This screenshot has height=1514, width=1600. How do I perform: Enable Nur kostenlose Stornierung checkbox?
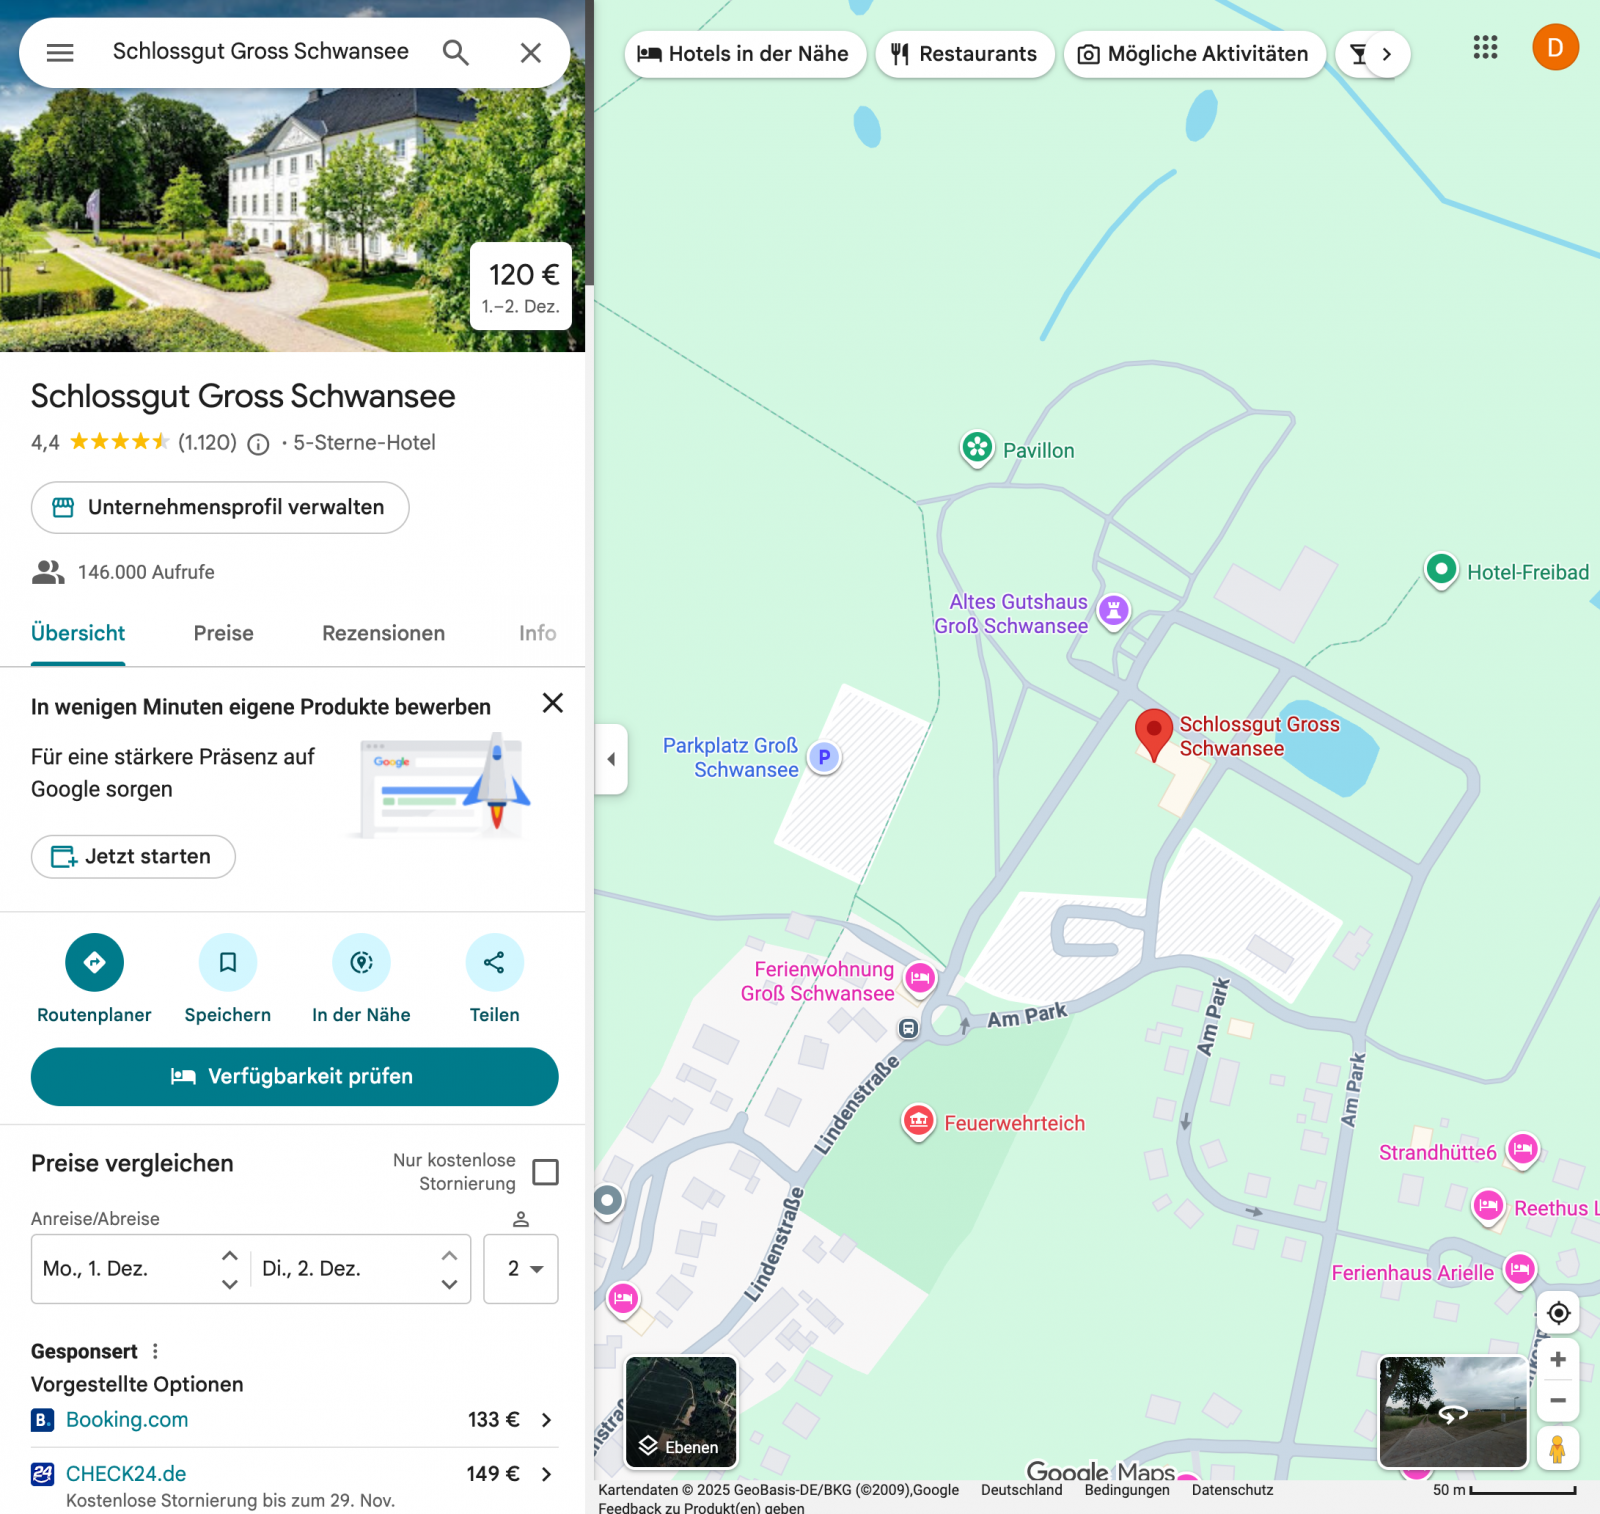pyautogui.click(x=545, y=1172)
